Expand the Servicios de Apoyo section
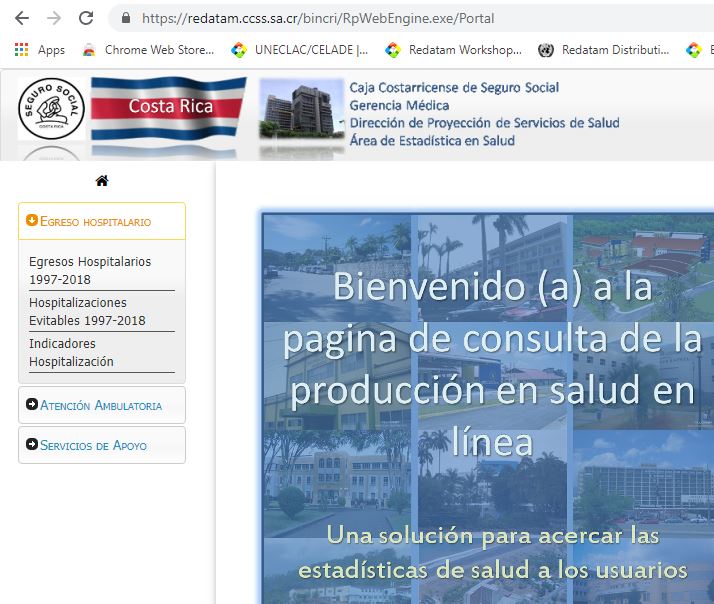Screen dimensions: 714x604 (101, 445)
